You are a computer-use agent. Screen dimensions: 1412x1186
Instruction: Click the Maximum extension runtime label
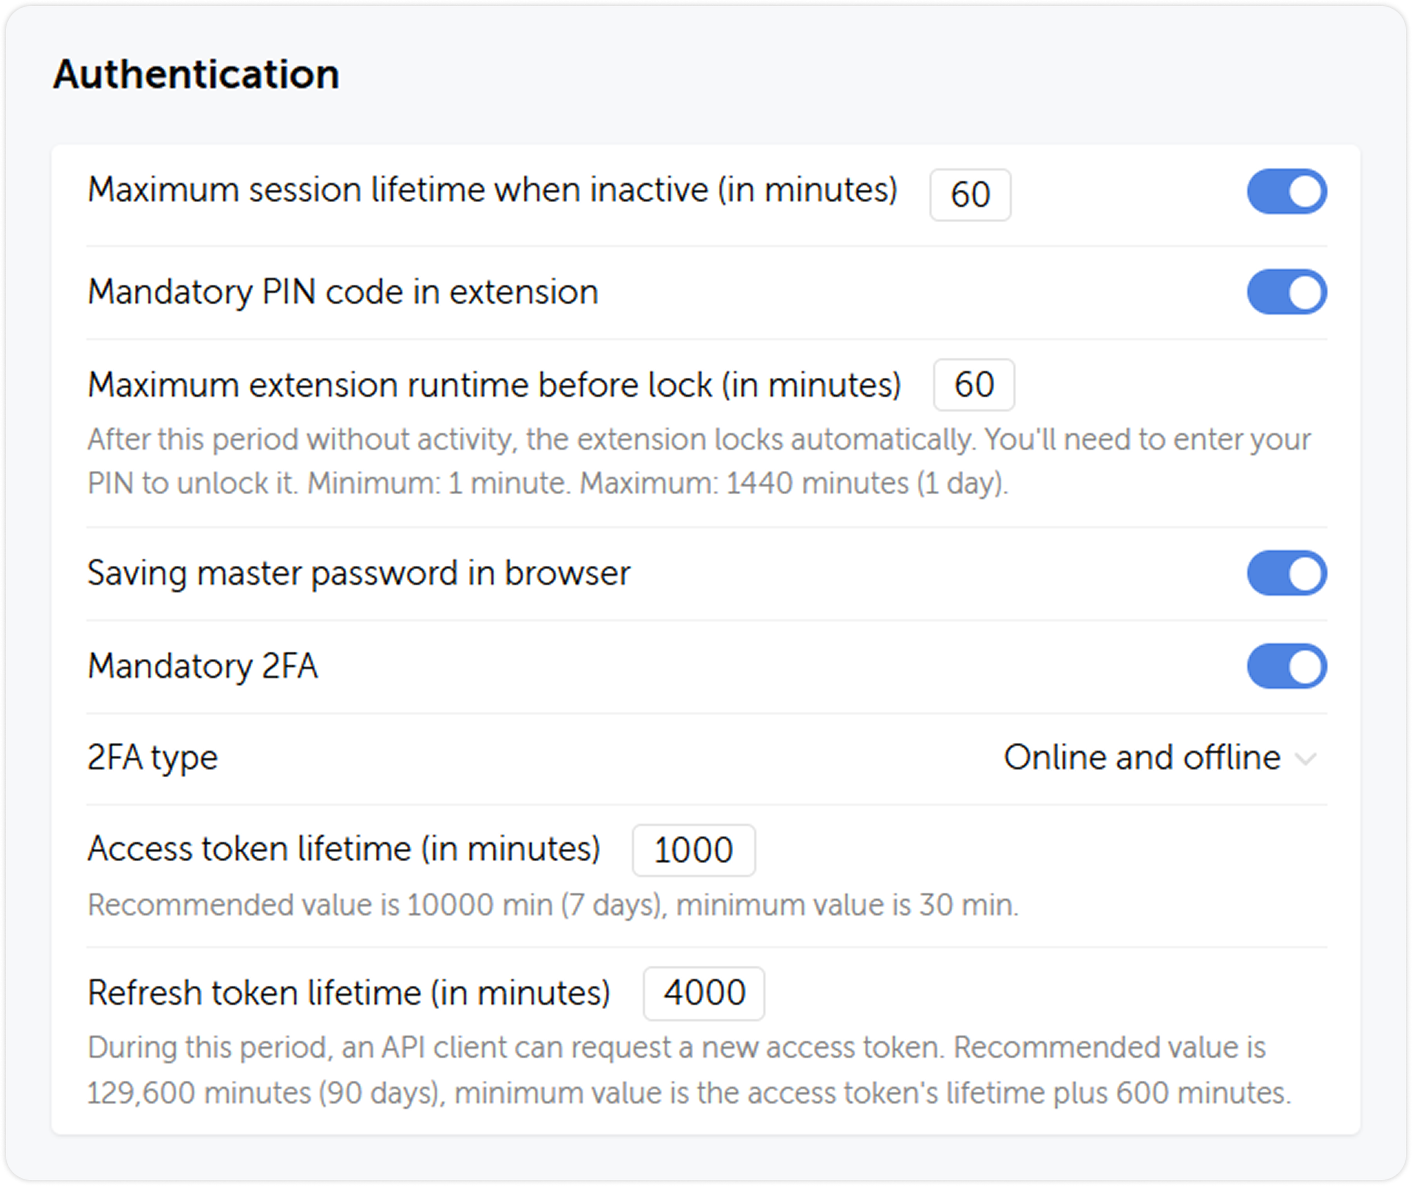click(x=494, y=385)
